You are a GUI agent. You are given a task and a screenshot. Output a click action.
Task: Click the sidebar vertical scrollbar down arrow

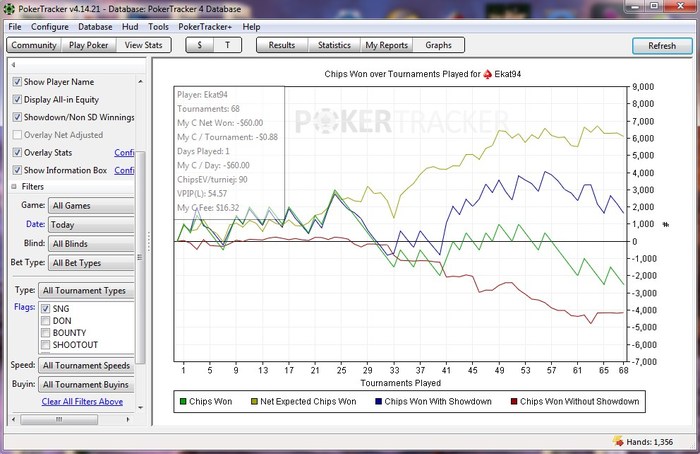coord(141,407)
